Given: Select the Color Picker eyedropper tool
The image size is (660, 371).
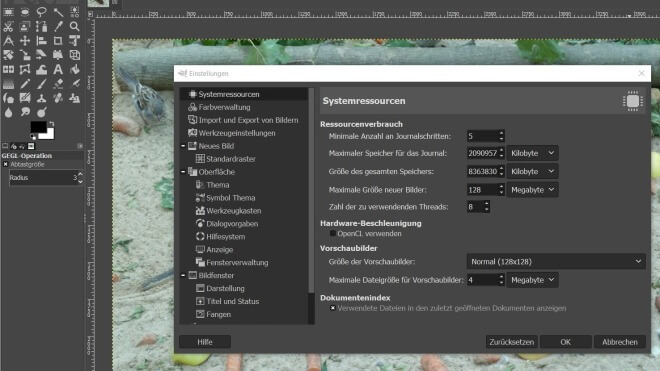Looking at the screenshot, I should (58, 27).
